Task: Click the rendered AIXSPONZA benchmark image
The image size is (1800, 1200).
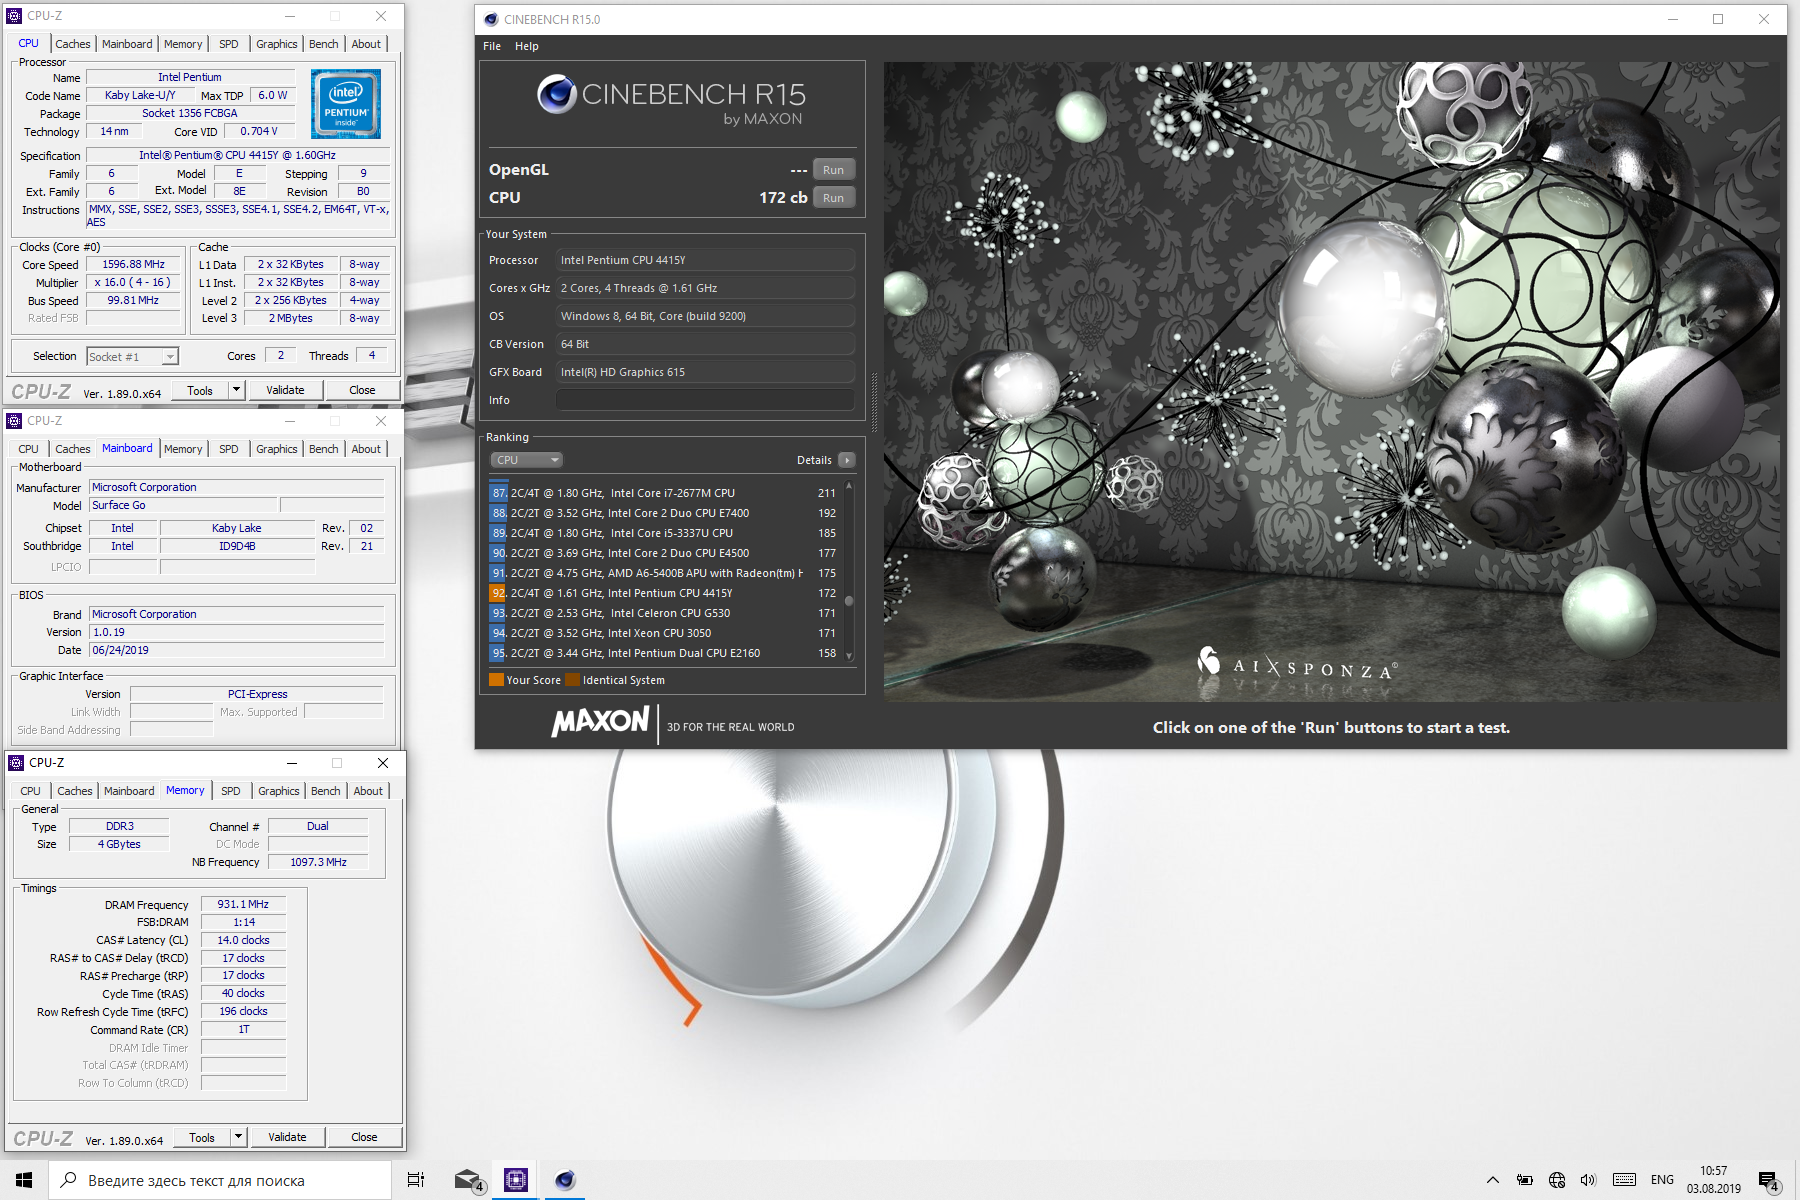Action: click(1331, 381)
